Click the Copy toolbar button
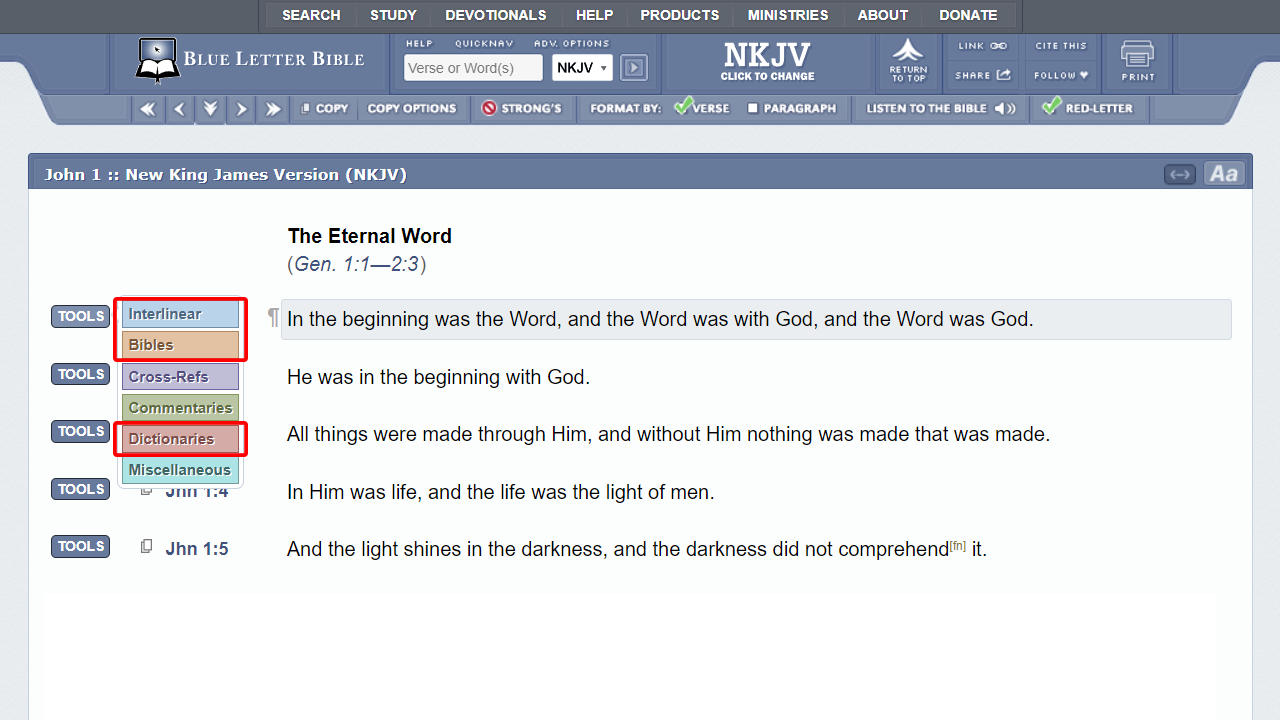The height and width of the screenshot is (720, 1280). click(325, 109)
